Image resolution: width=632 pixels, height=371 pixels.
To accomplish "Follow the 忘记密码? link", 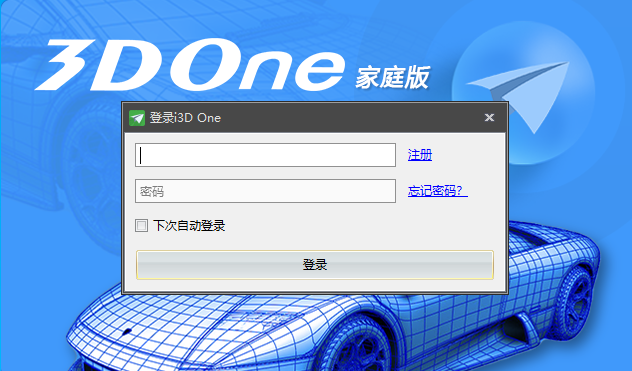I will coord(437,191).
